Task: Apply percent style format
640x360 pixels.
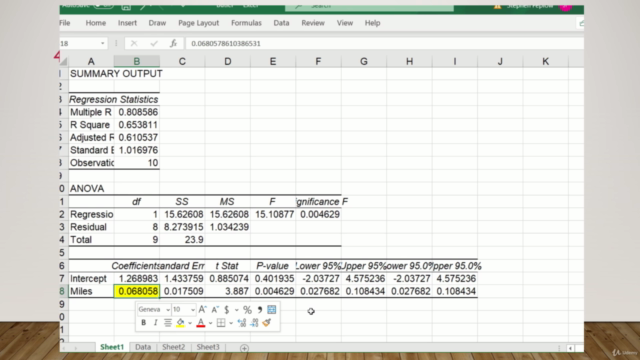Action: (x=247, y=310)
